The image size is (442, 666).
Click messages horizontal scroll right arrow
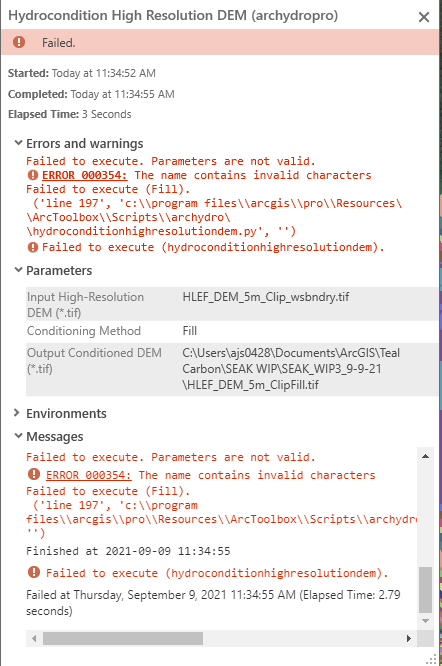(x=408, y=638)
